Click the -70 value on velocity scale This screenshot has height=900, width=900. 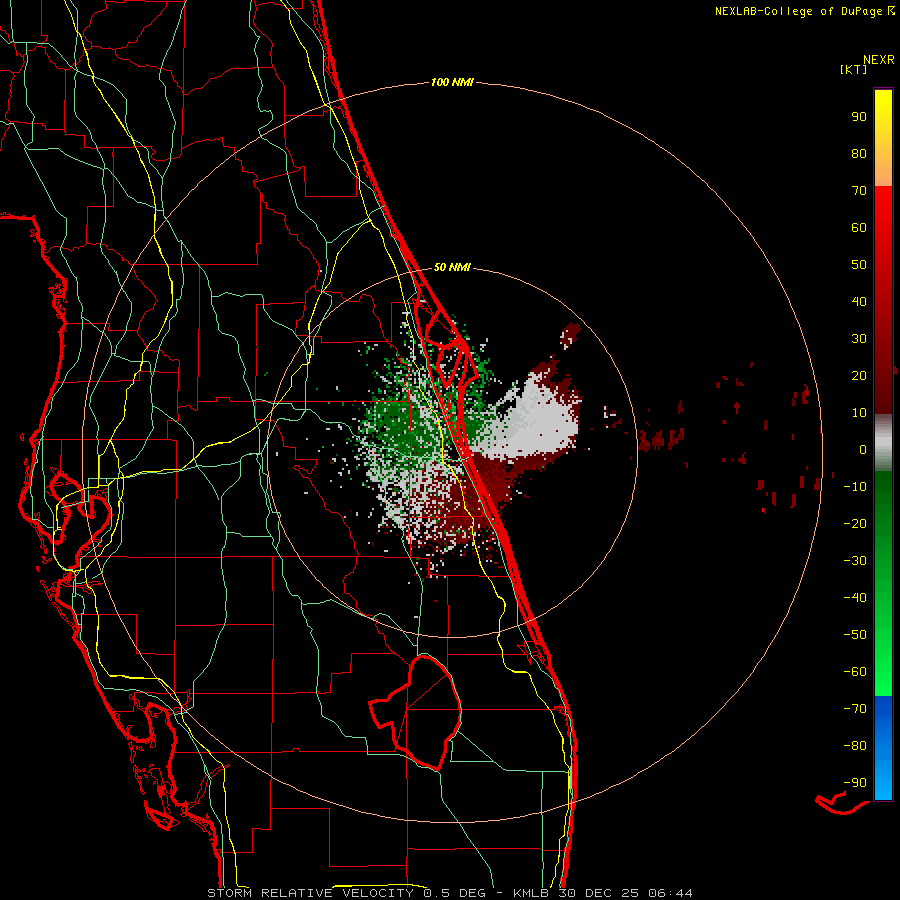[x=855, y=709]
